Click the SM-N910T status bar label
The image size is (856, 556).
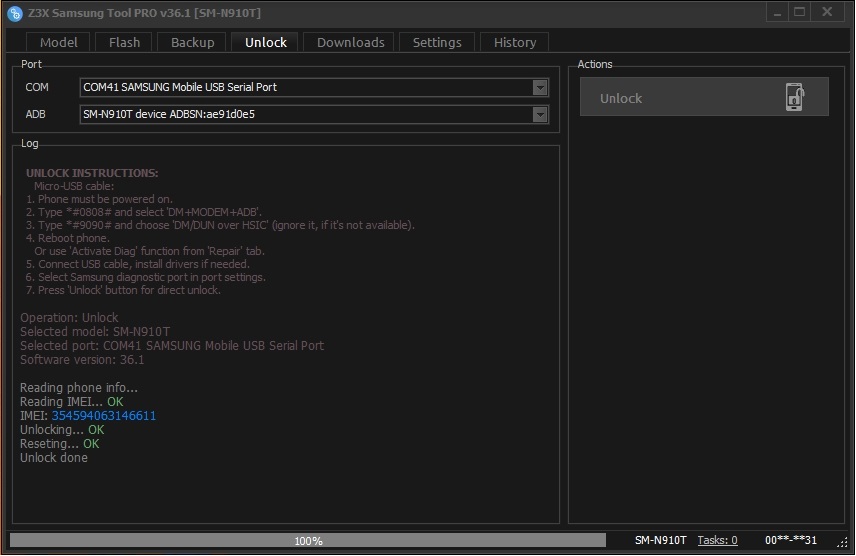click(661, 540)
